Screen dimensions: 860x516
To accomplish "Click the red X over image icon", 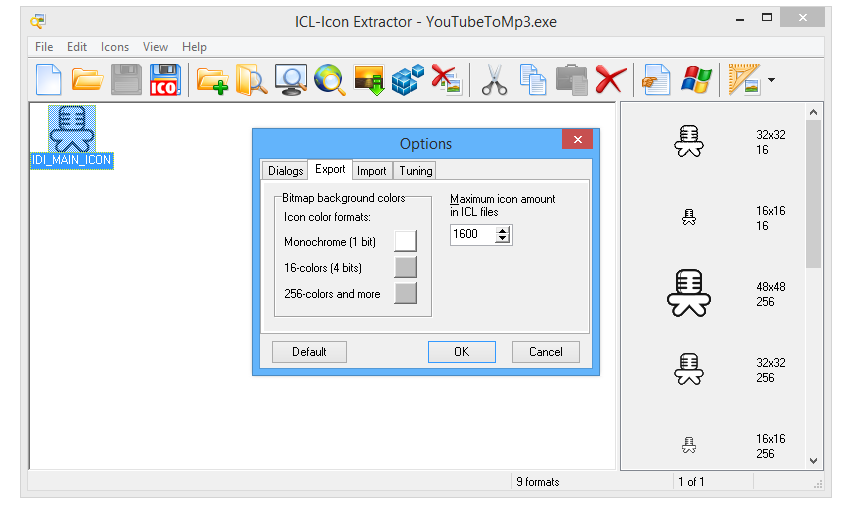I will coord(446,80).
